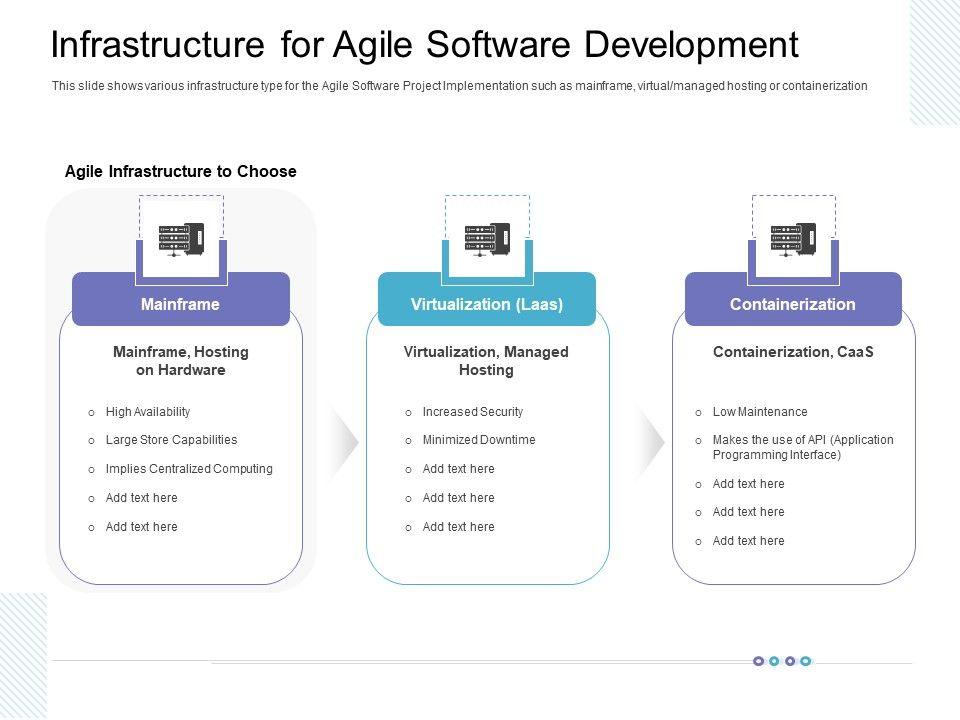Click the last teal dot in footer
Screen dimensions: 960x720
[805, 661]
